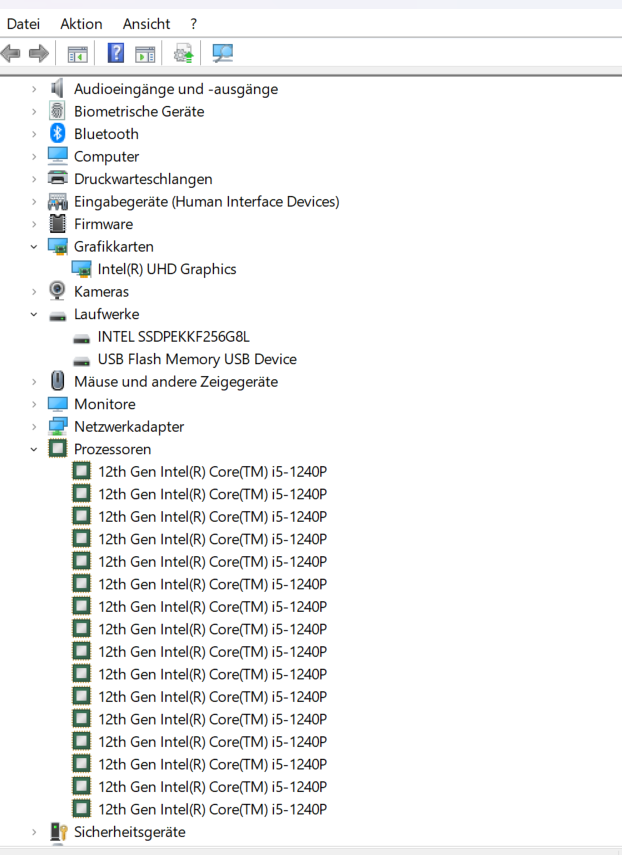Expand the Monitore node chevron
This screenshot has height=855, width=622.
point(34,404)
